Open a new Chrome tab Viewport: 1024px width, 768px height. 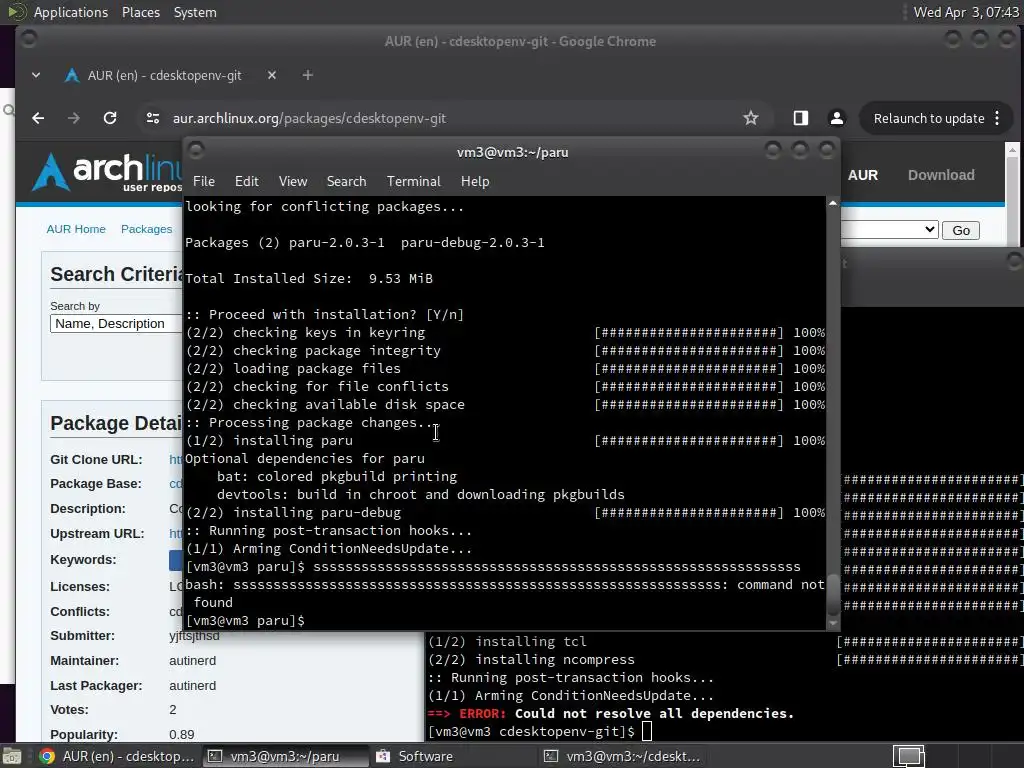(308, 75)
